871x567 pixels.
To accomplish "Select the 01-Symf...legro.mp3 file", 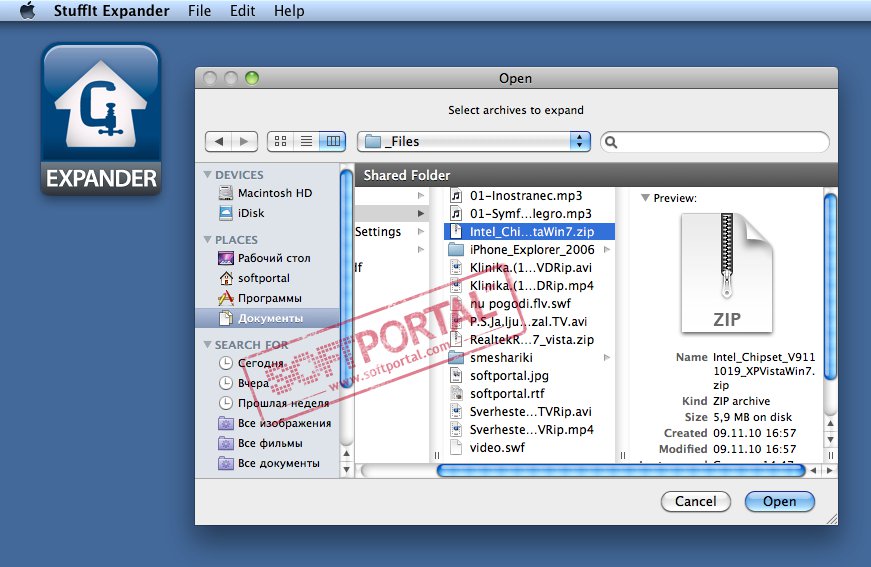I will (x=529, y=213).
